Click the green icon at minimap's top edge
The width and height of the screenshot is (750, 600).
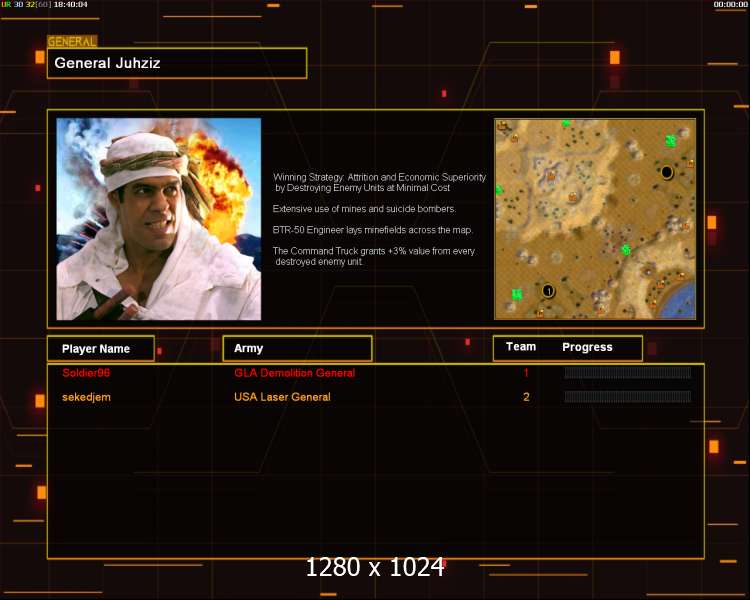click(x=566, y=123)
